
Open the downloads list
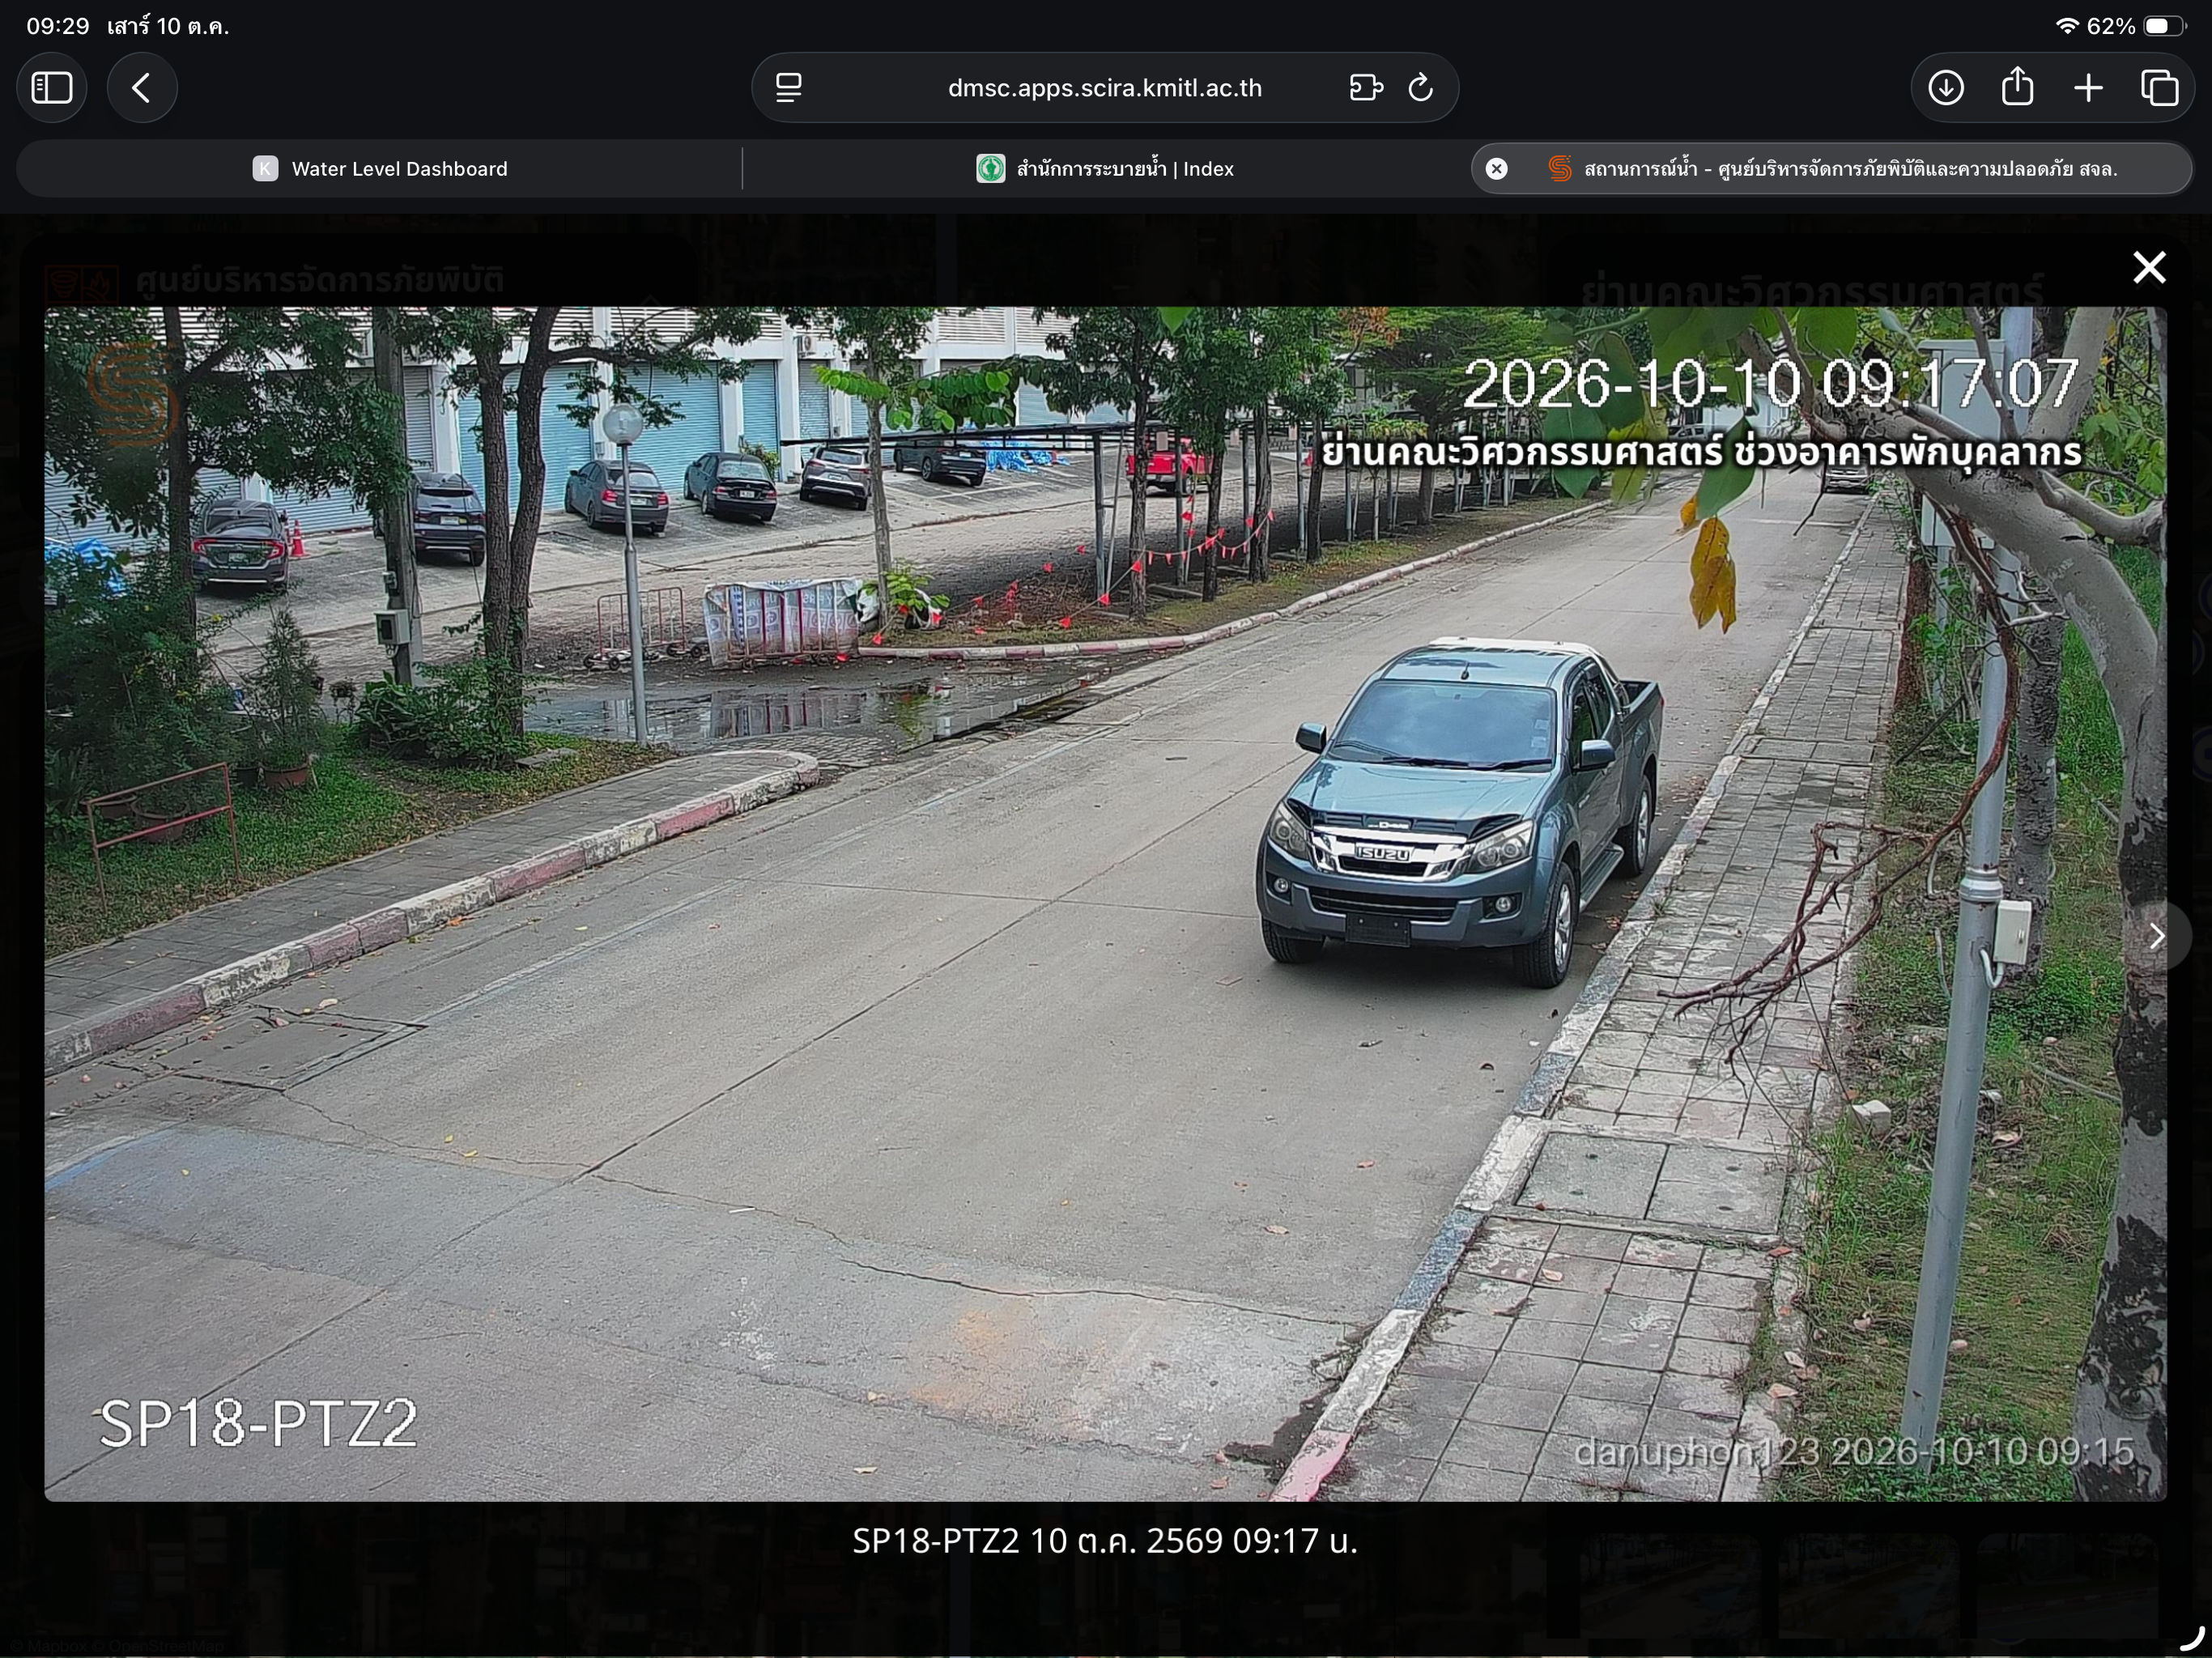(1945, 88)
